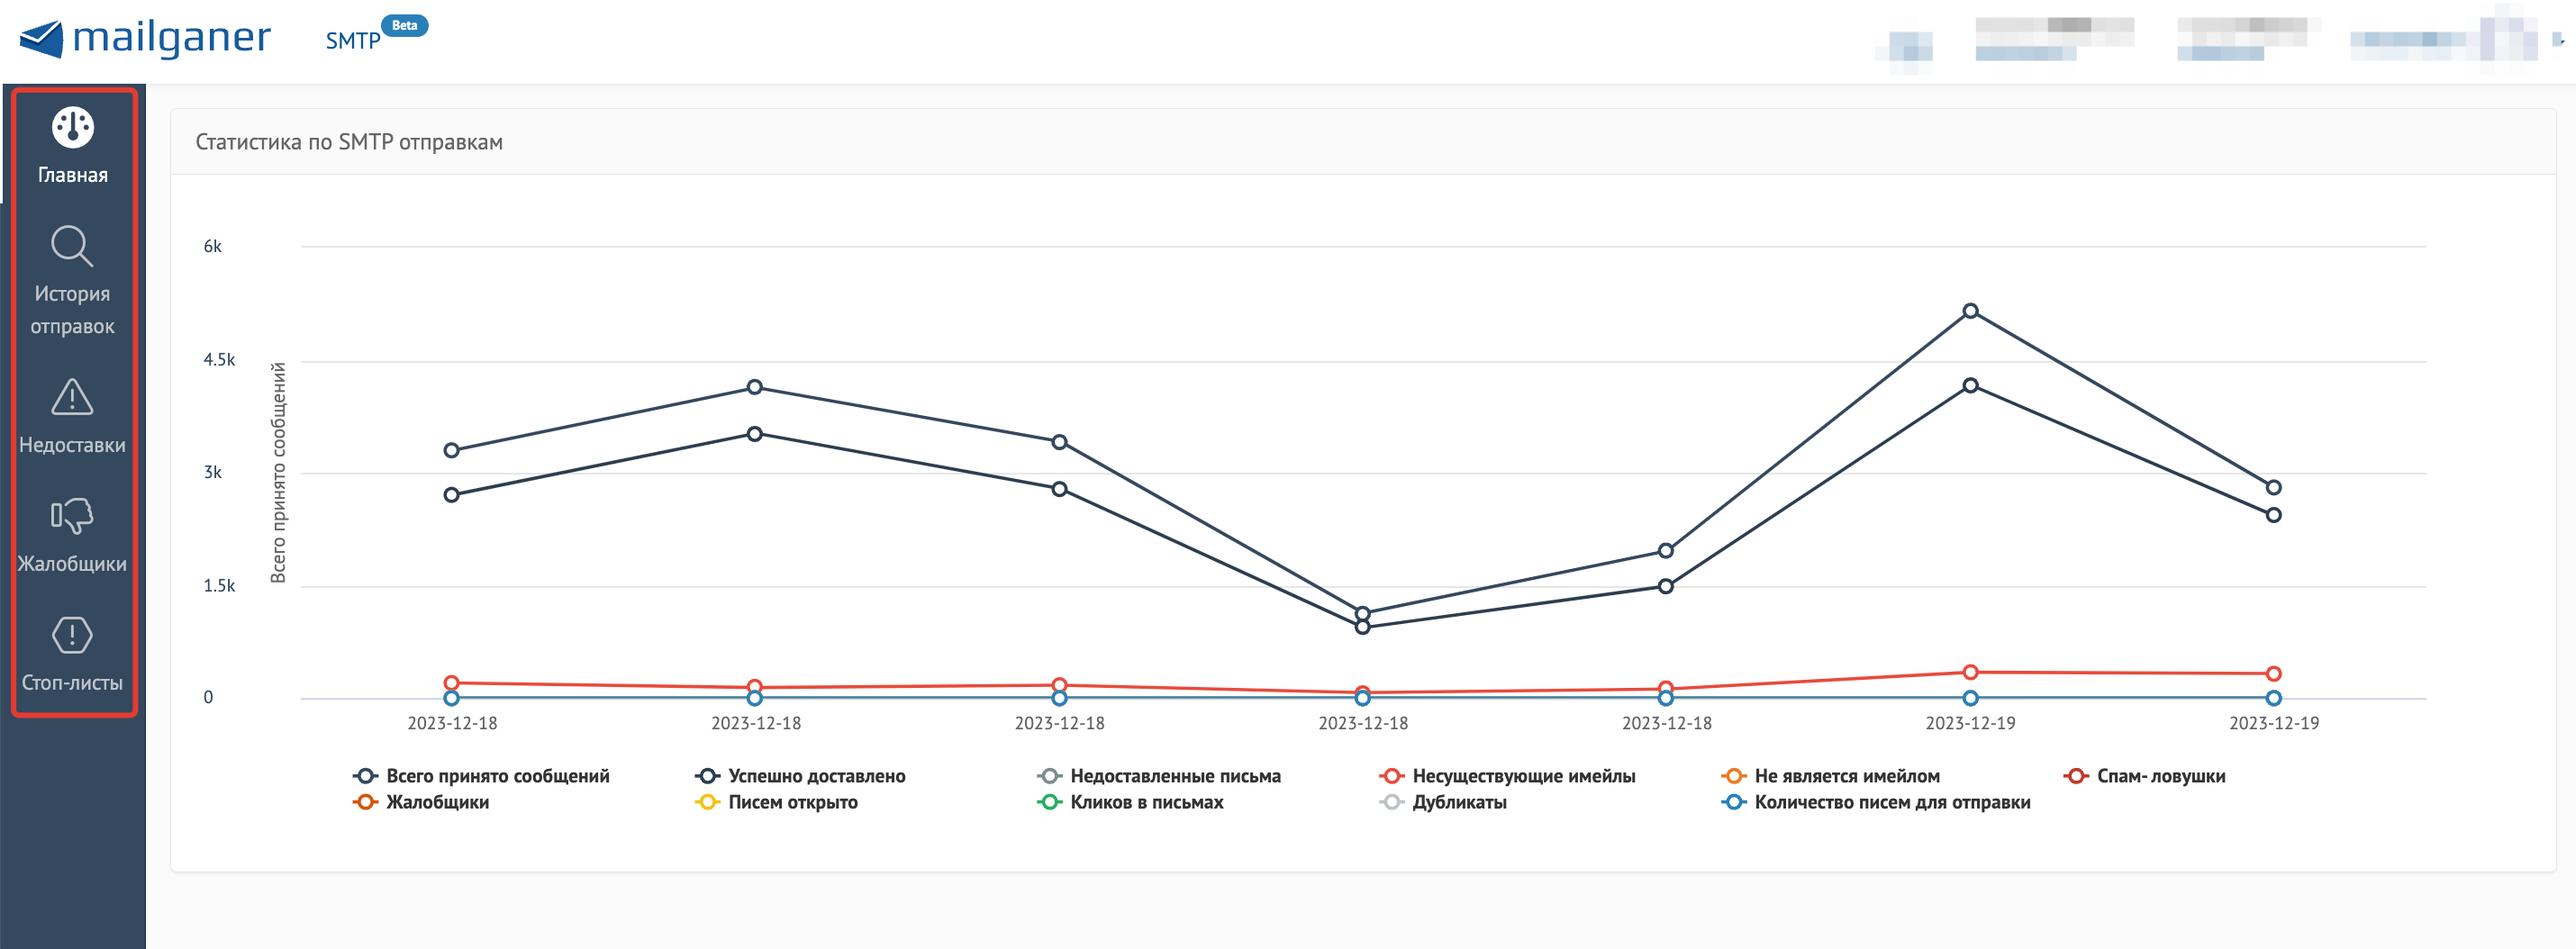2576x949 pixels.
Task: Click the Beta badge
Action: tap(404, 26)
